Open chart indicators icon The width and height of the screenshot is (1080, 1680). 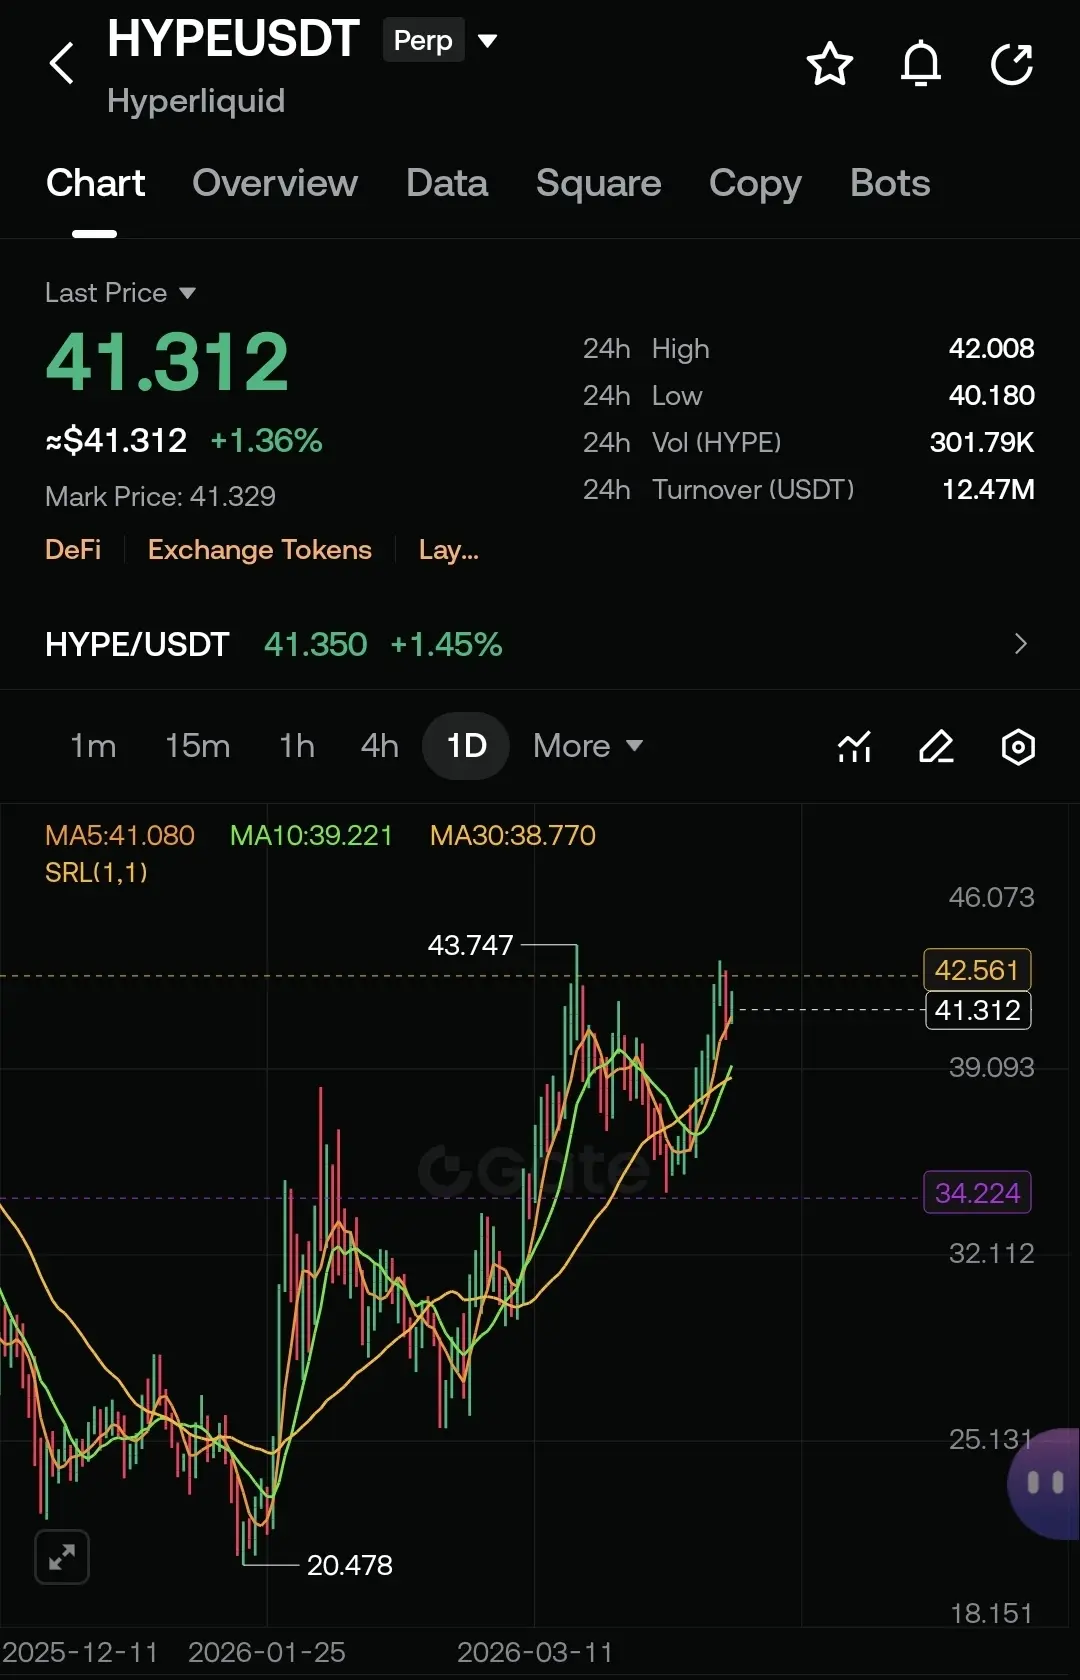point(854,746)
